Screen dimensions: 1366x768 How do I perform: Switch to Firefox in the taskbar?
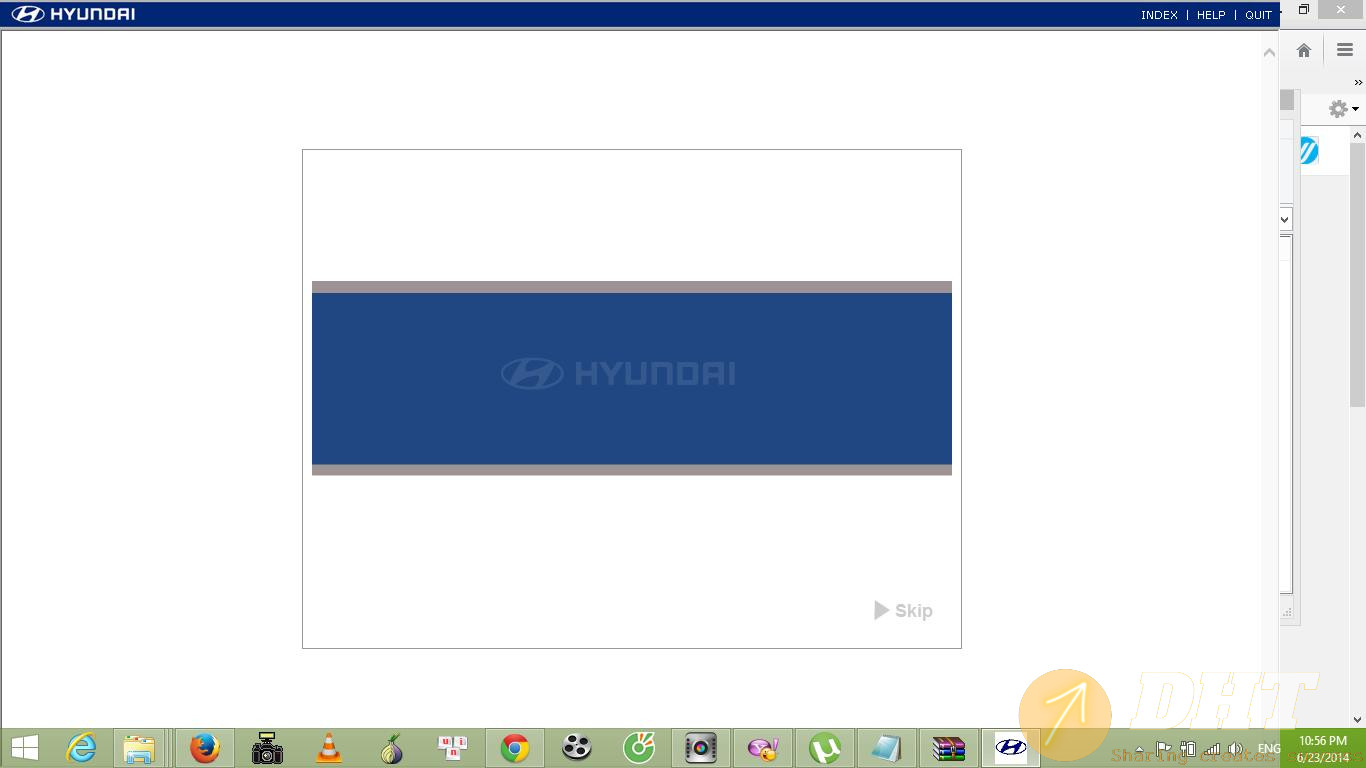tap(205, 748)
